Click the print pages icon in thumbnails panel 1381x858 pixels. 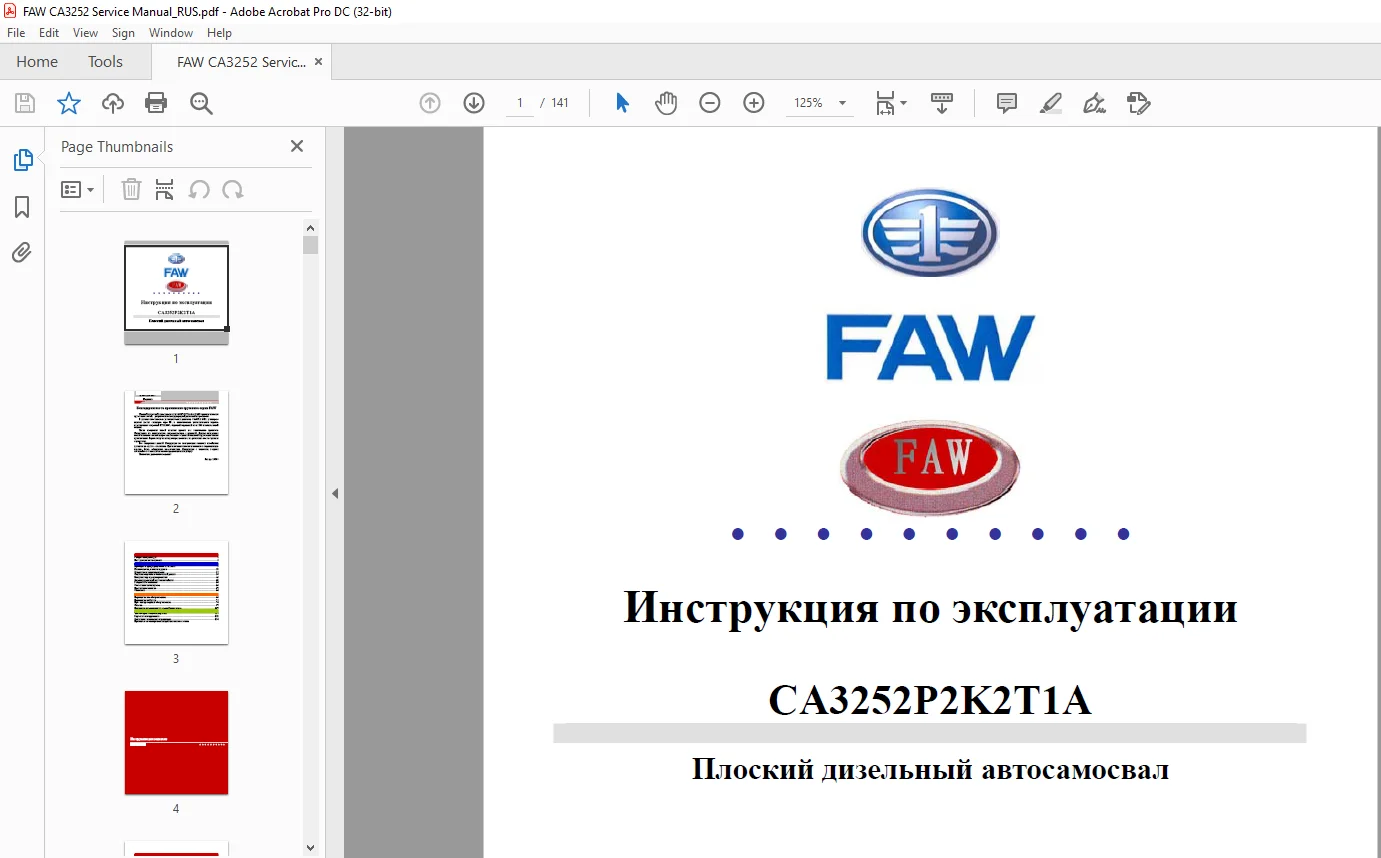(165, 190)
